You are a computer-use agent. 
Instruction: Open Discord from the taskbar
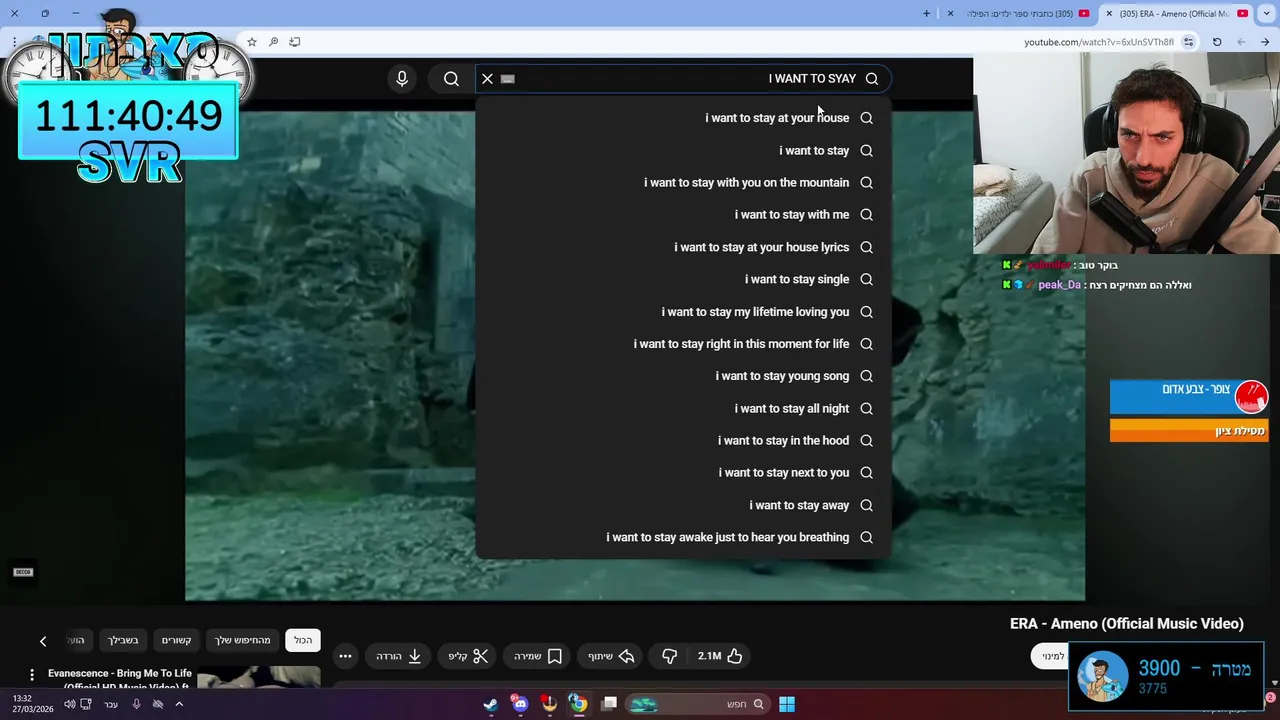click(520, 704)
